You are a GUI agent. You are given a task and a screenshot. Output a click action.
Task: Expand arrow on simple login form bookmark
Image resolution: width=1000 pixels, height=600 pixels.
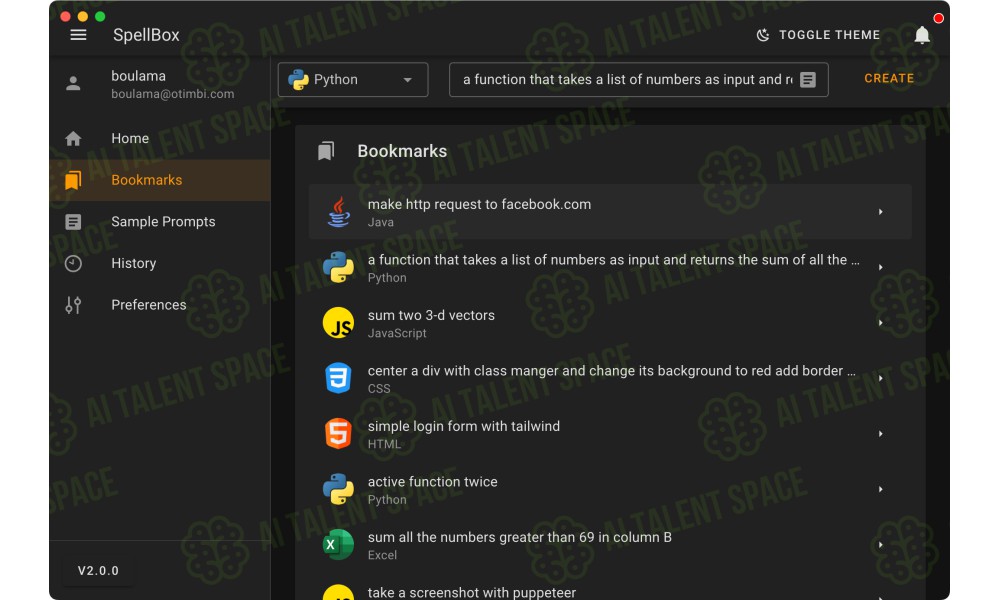pos(880,434)
